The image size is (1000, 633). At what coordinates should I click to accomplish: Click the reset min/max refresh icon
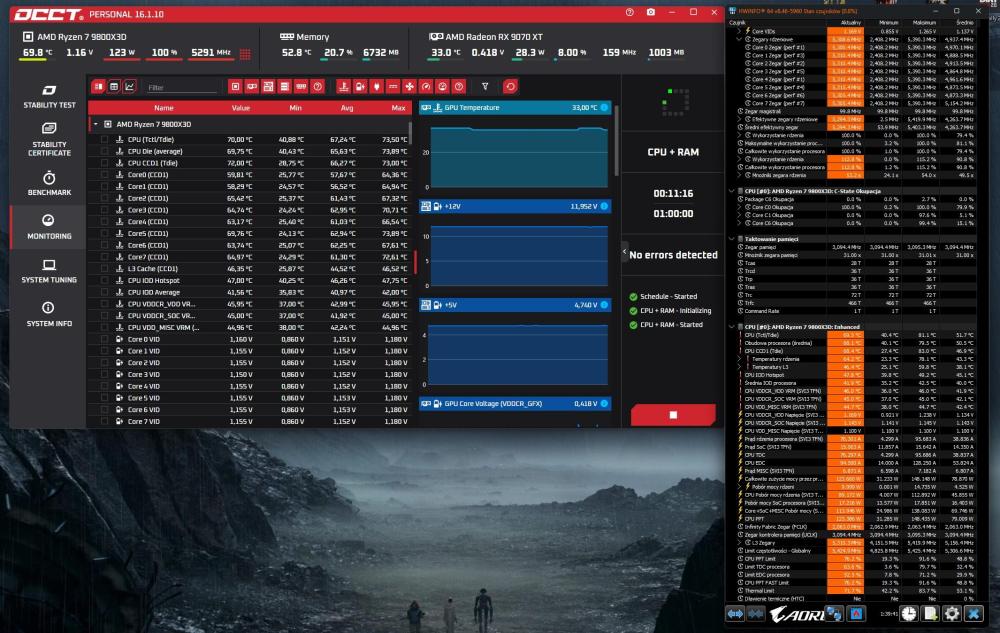point(510,87)
